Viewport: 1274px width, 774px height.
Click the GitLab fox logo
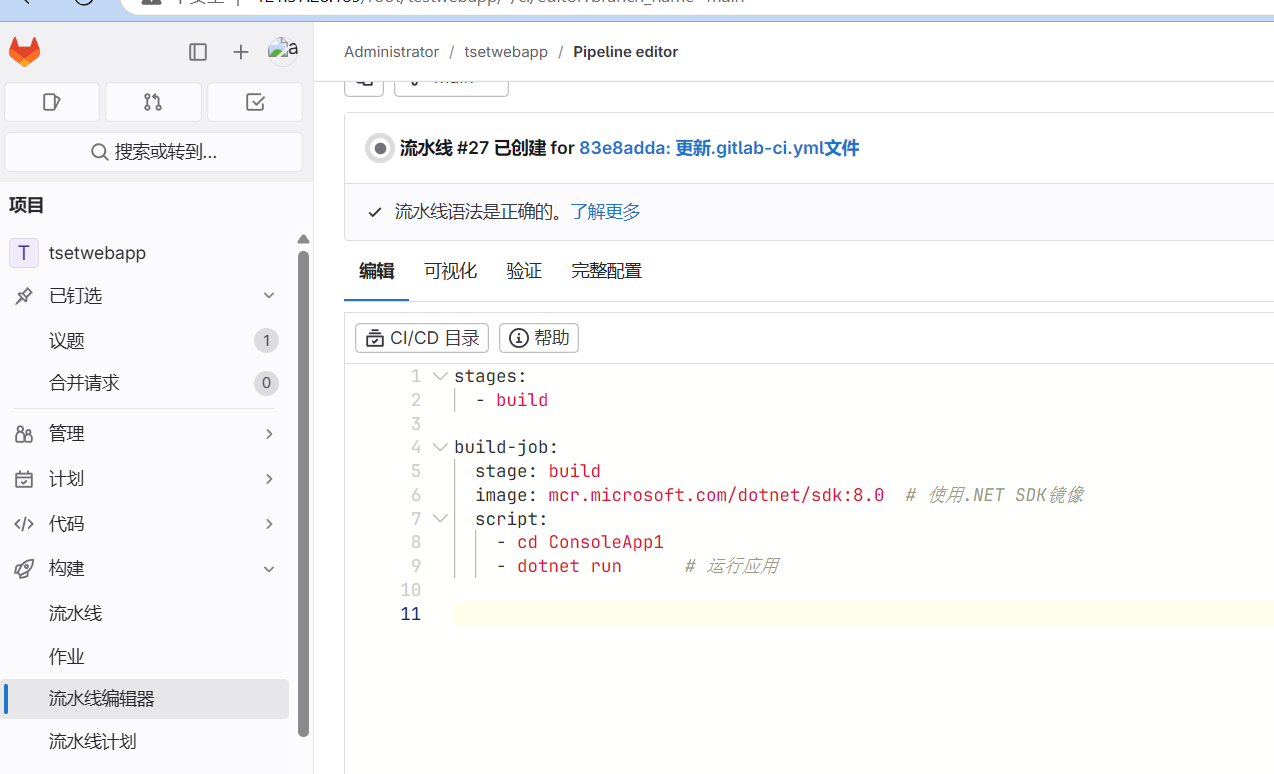pos(24,52)
